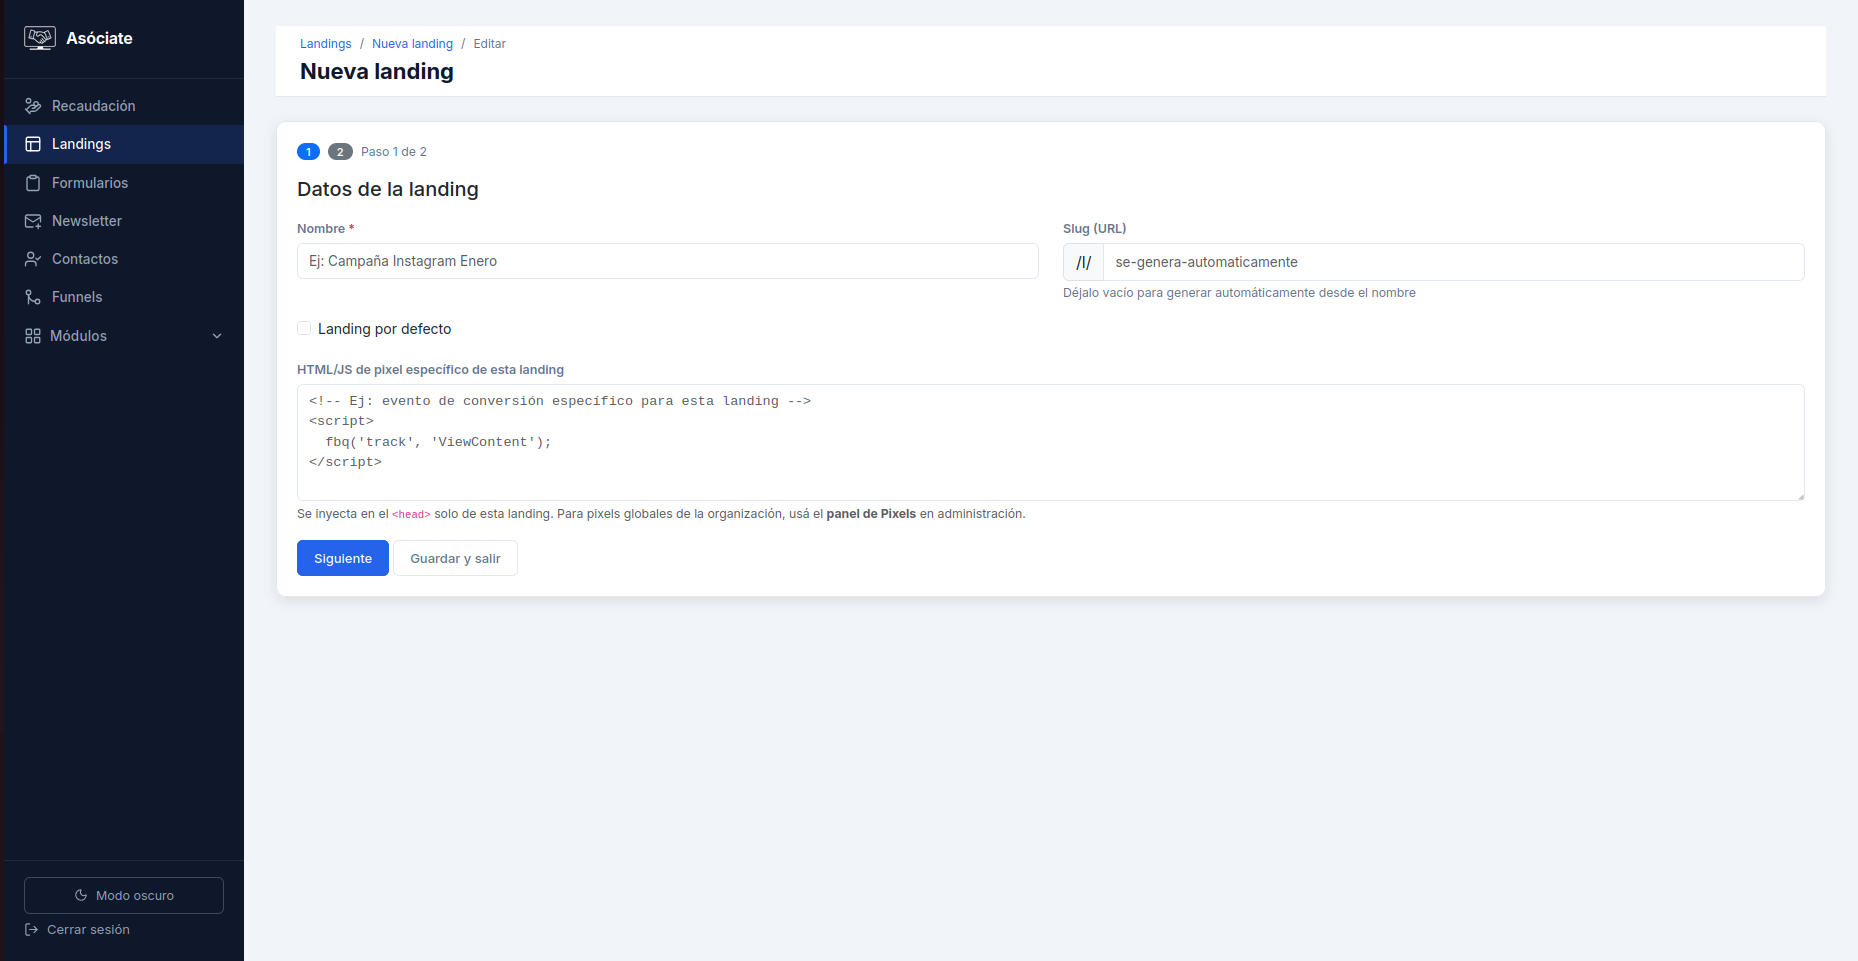The height and width of the screenshot is (961, 1858).
Task: Click the Recaudación sidebar icon
Action: click(33, 106)
